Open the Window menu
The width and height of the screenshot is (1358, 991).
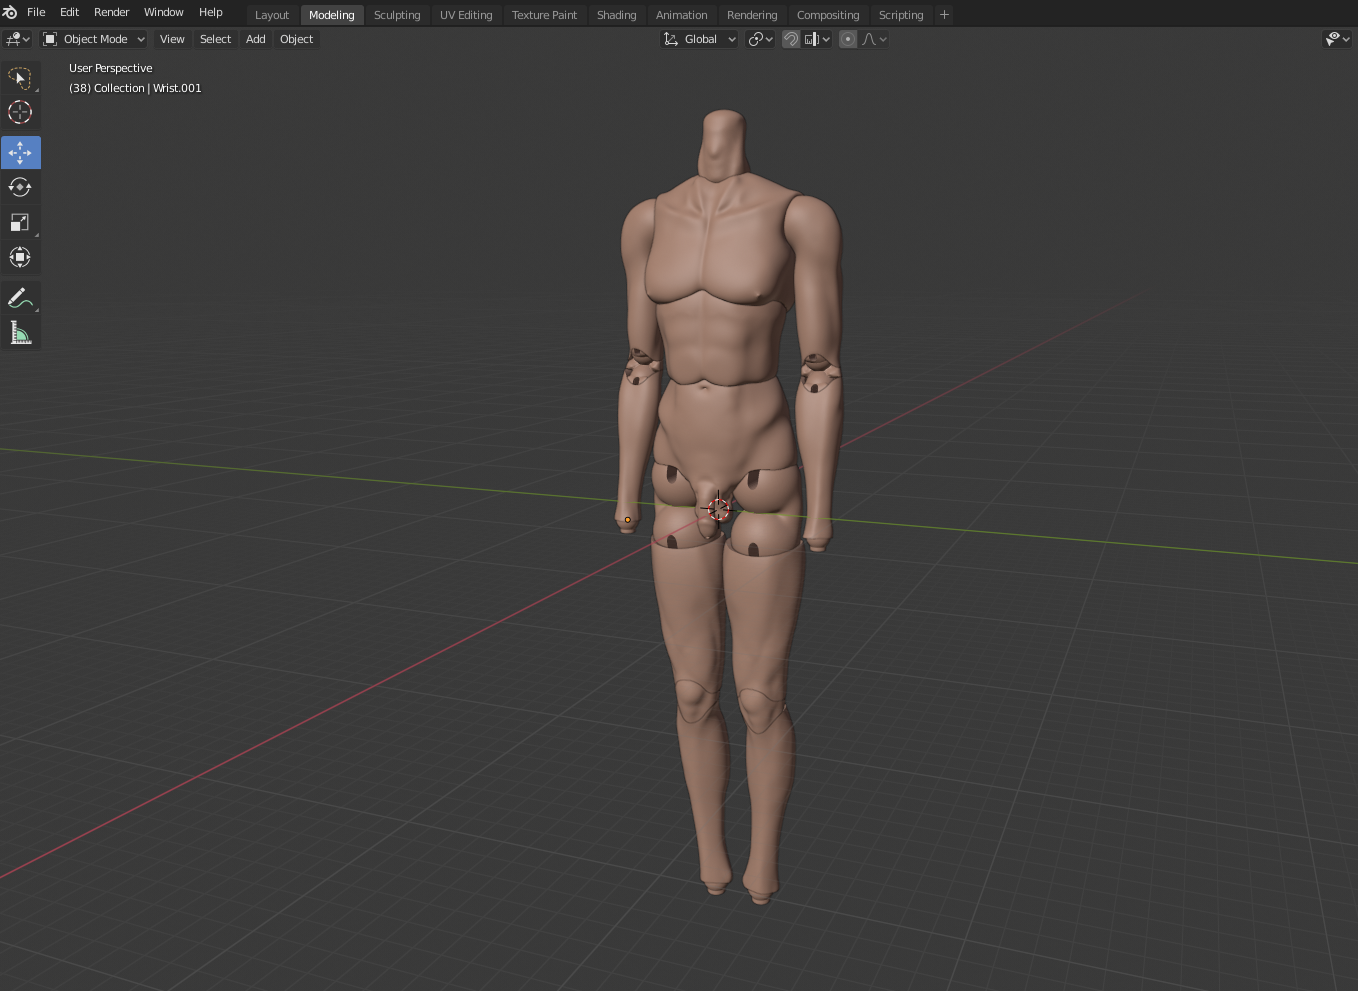163,12
